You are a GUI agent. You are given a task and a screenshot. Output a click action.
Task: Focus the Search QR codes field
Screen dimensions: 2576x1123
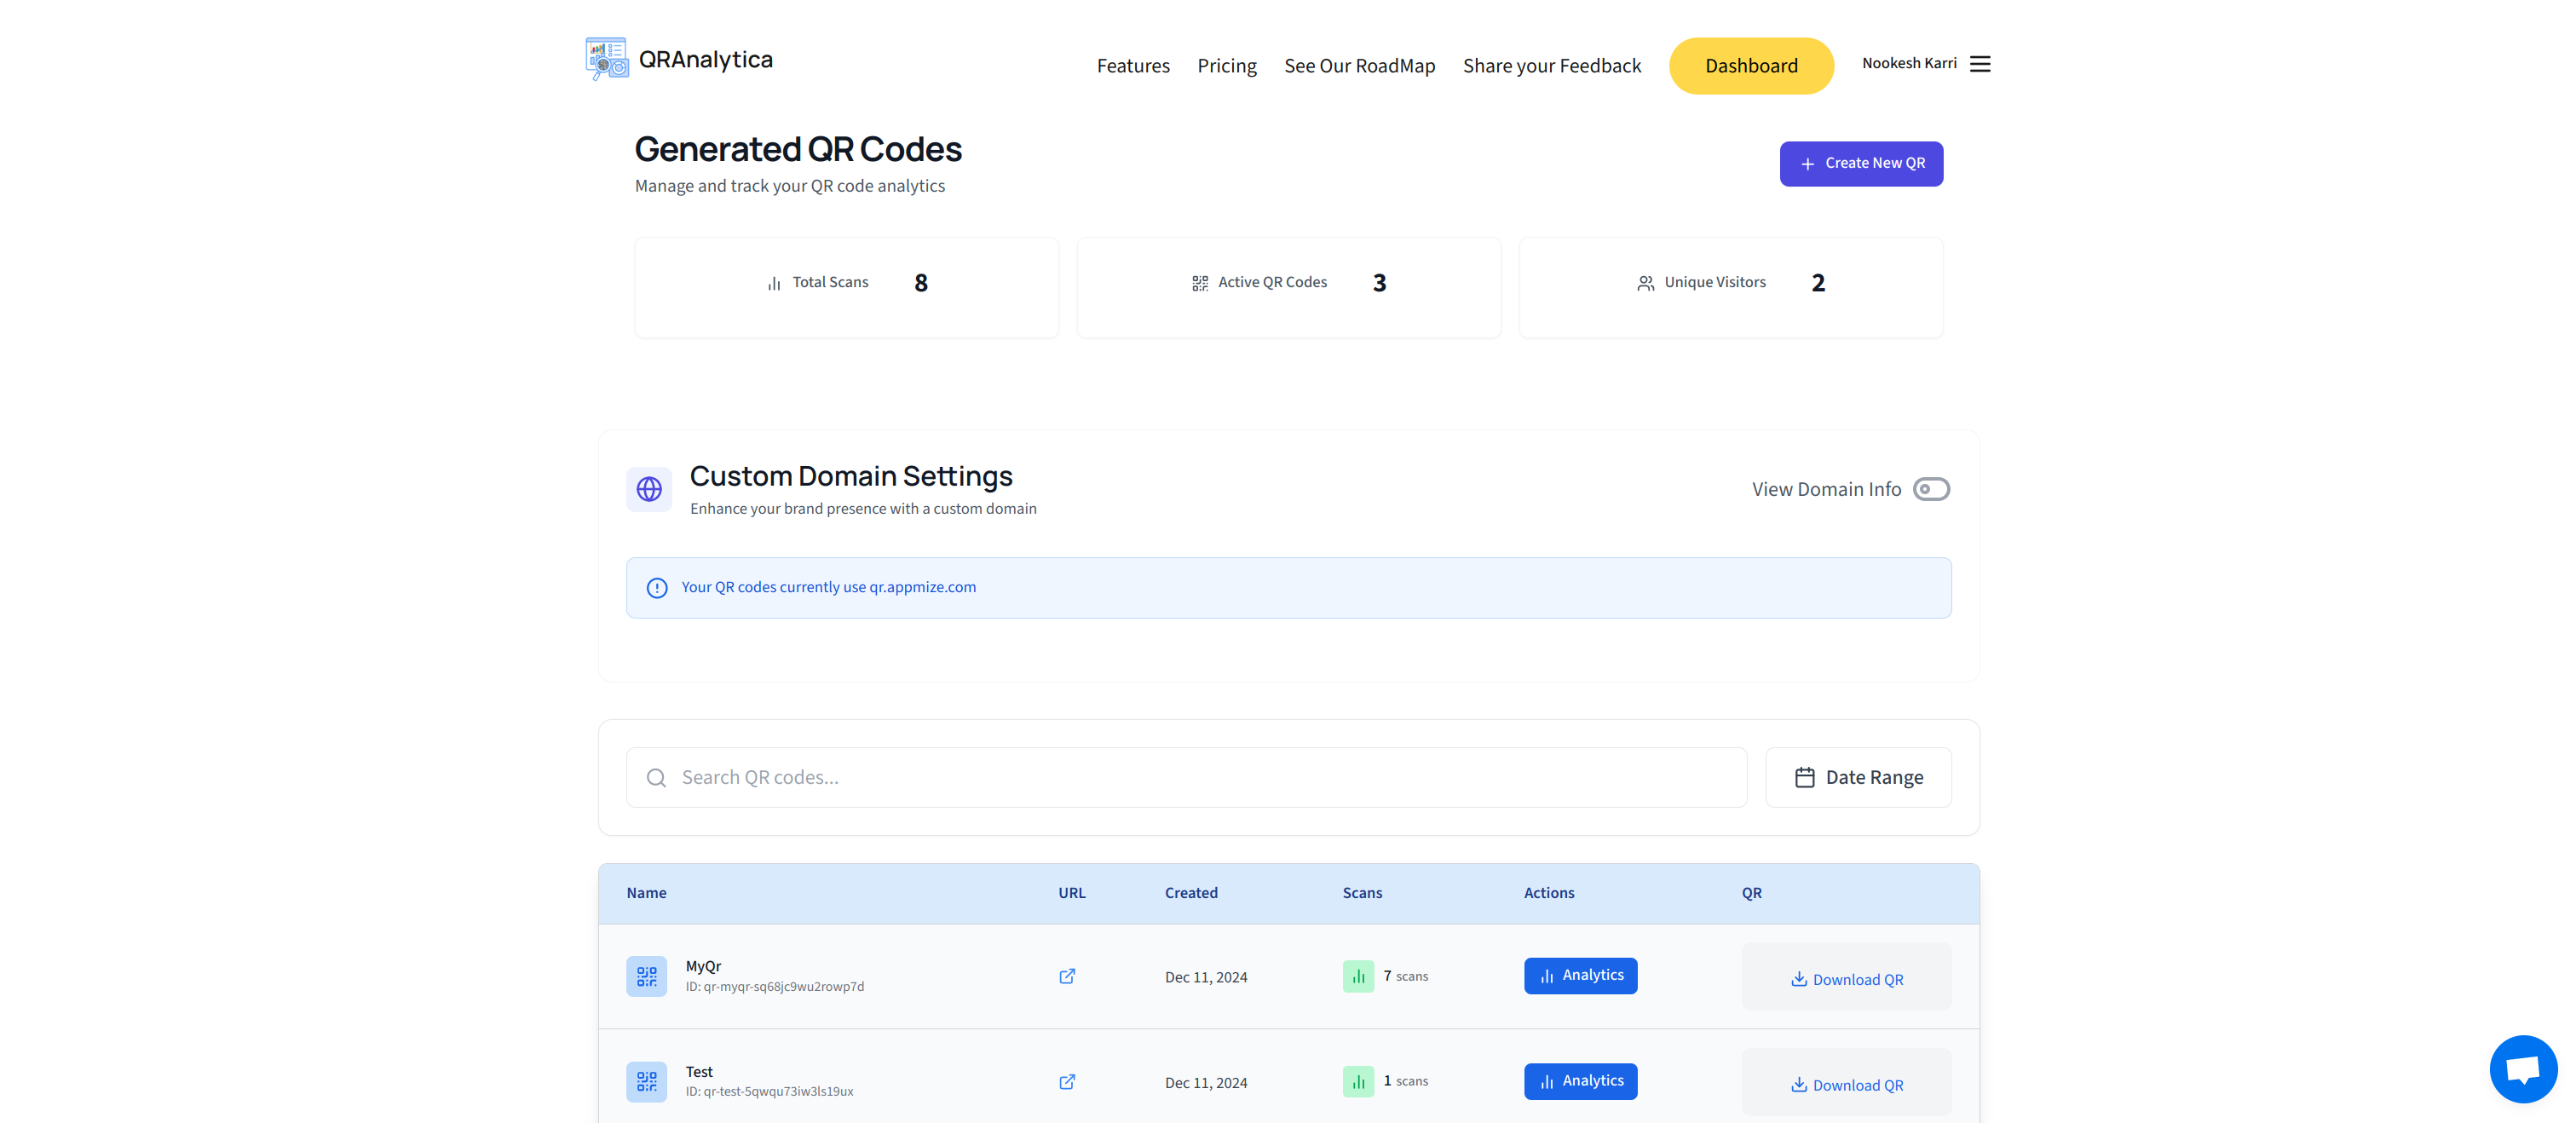[1186, 778]
